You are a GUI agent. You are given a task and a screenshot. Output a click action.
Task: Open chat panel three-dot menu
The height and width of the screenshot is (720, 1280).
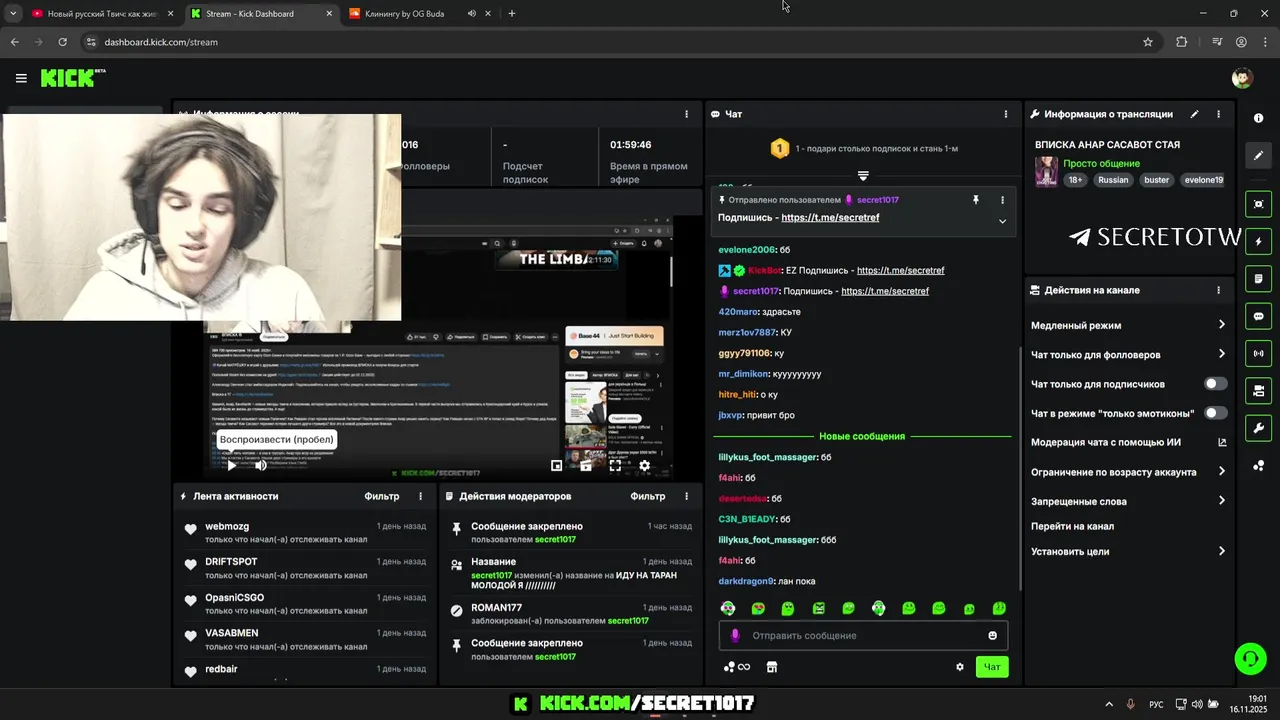(1005, 114)
